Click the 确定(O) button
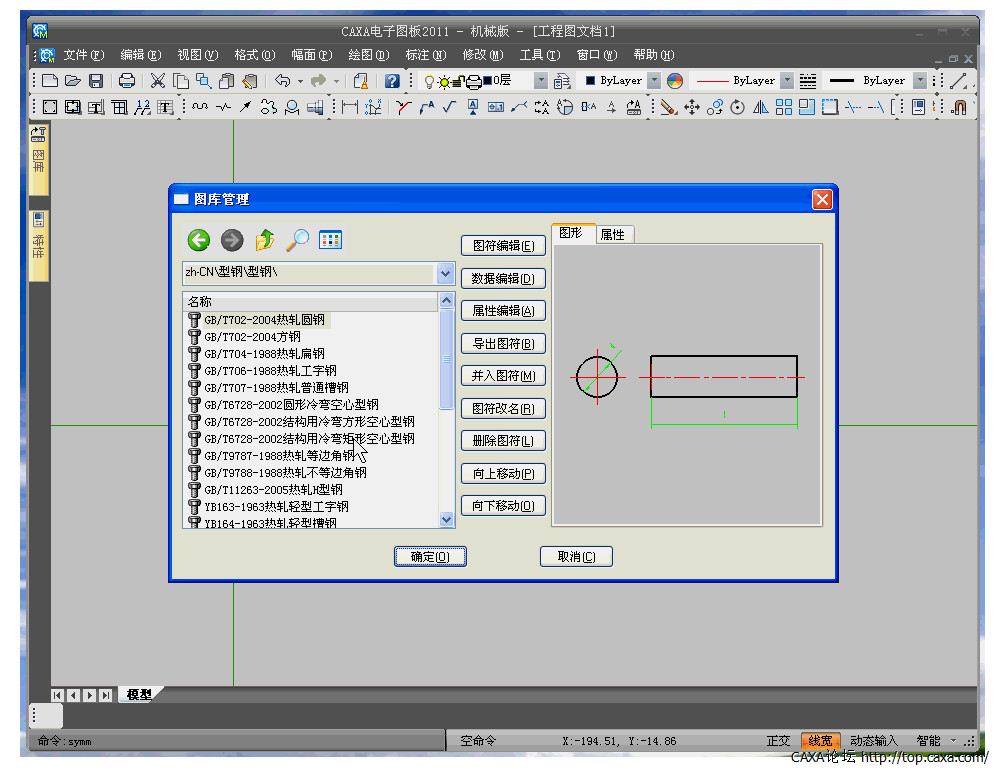The height and width of the screenshot is (774, 1006). tap(431, 556)
